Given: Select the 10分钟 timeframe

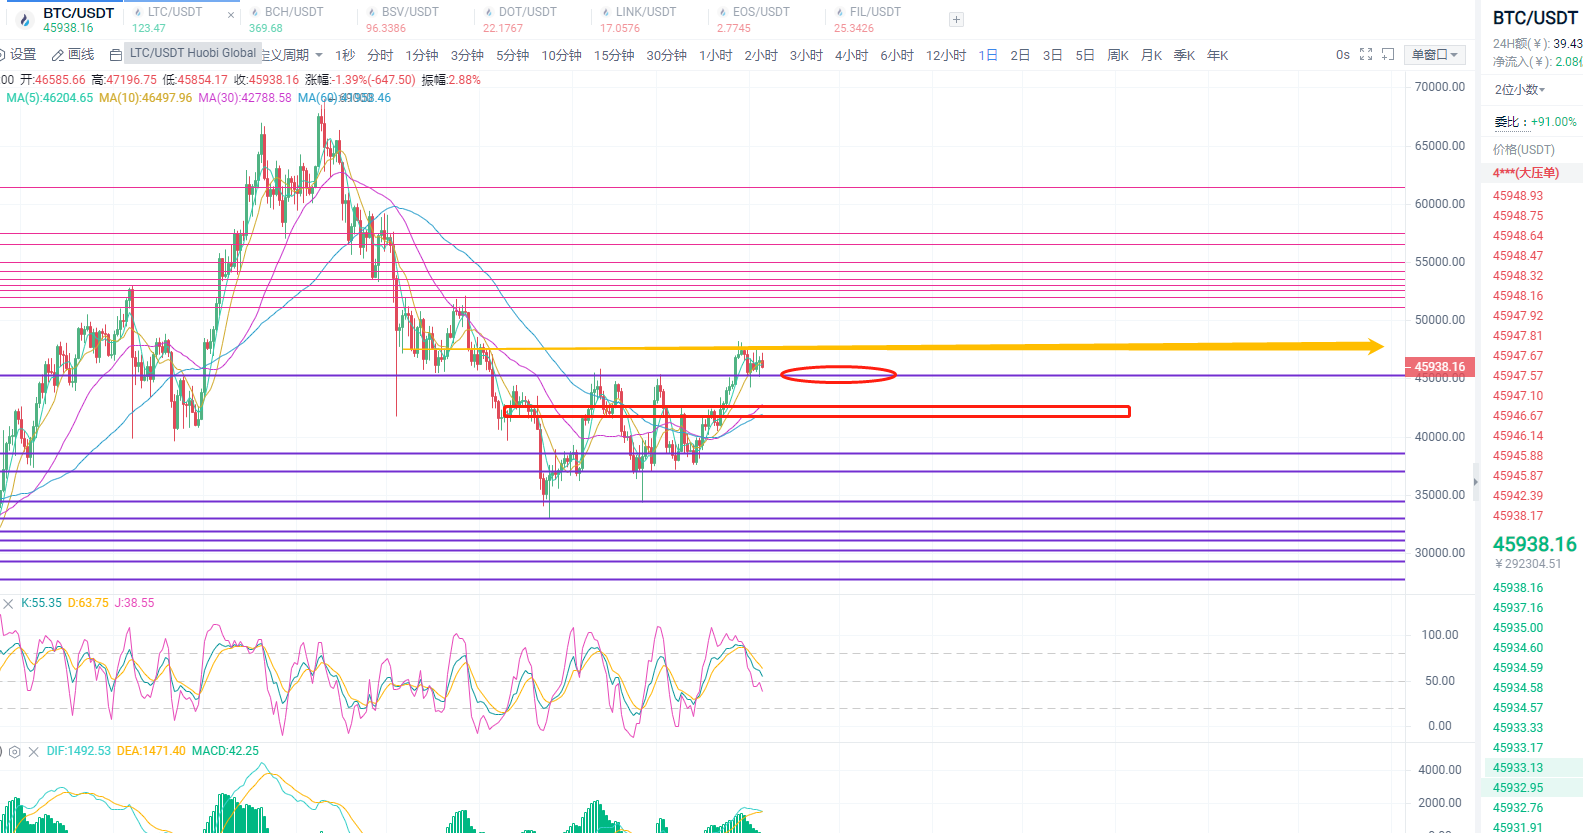Looking at the screenshot, I should [562, 55].
